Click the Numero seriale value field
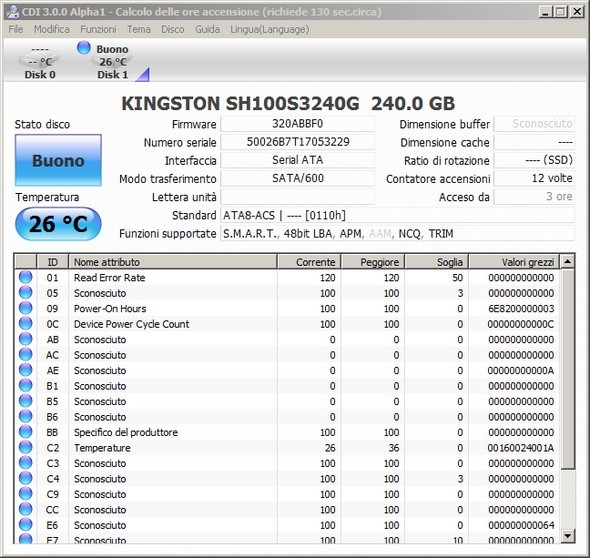 pyautogui.click(x=297, y=142)
